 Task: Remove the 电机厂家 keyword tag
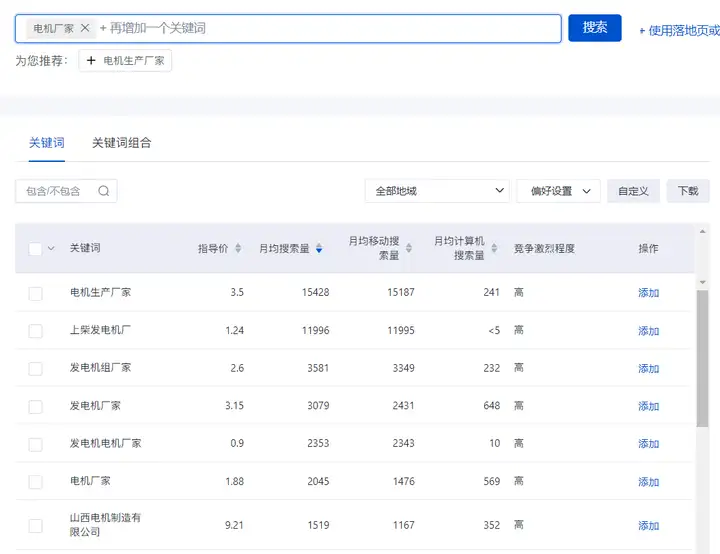pos(85,28)
